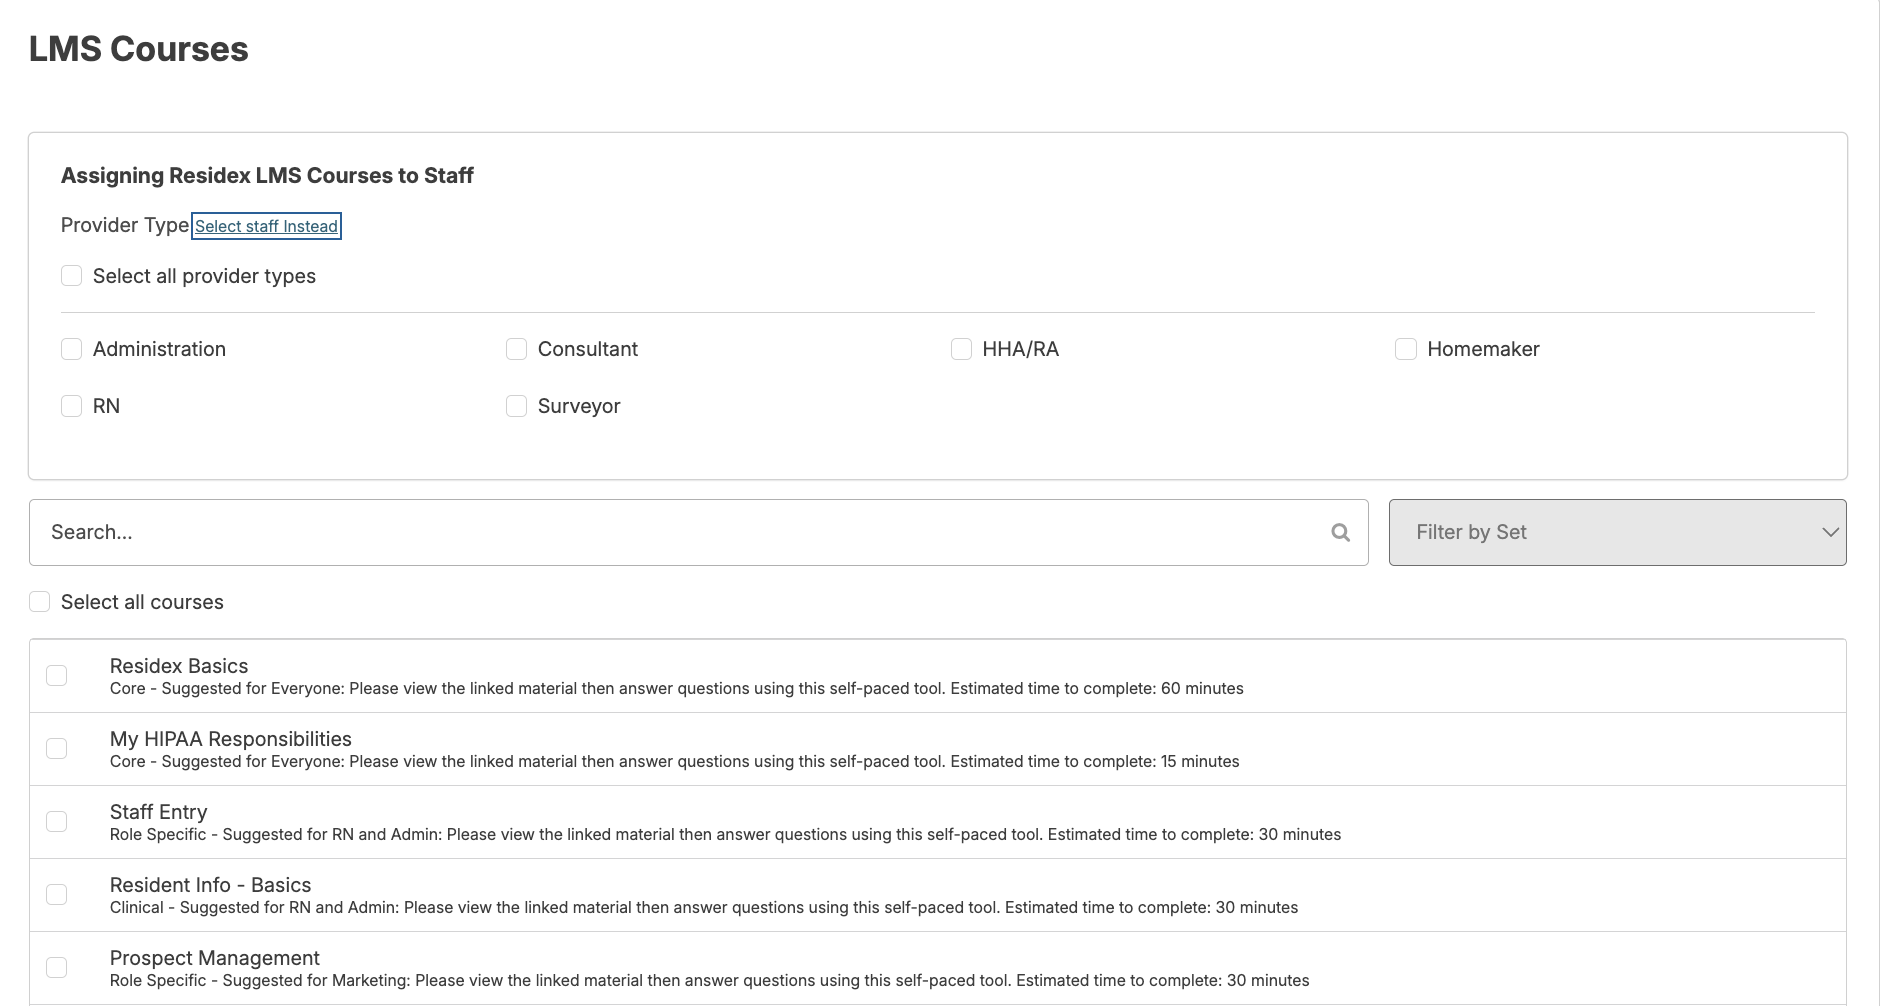Select Resident Info - Basics course checkbox

pyautogui.click(x=57, y=894)
